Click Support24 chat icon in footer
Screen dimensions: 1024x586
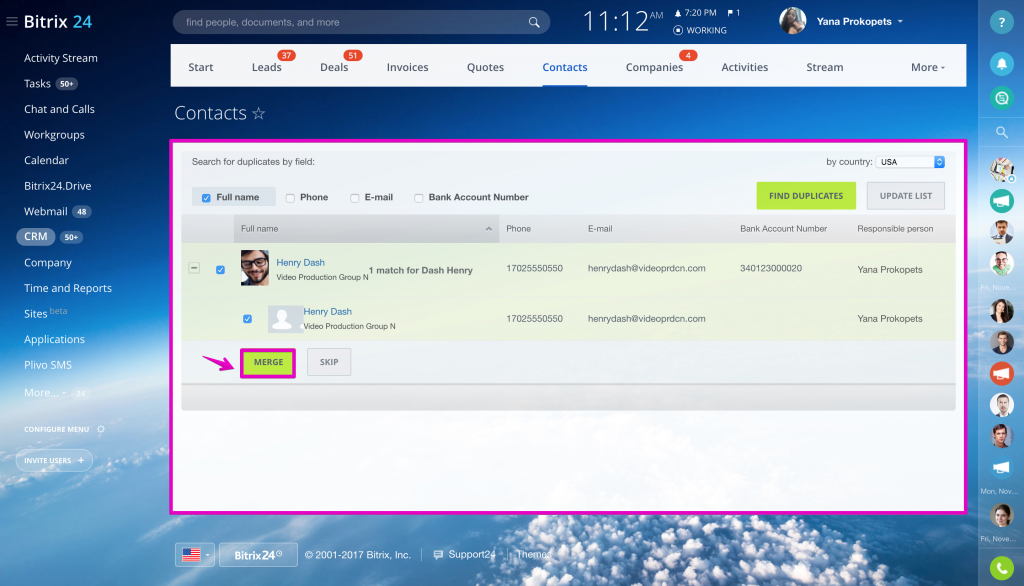tap(438, 555)
